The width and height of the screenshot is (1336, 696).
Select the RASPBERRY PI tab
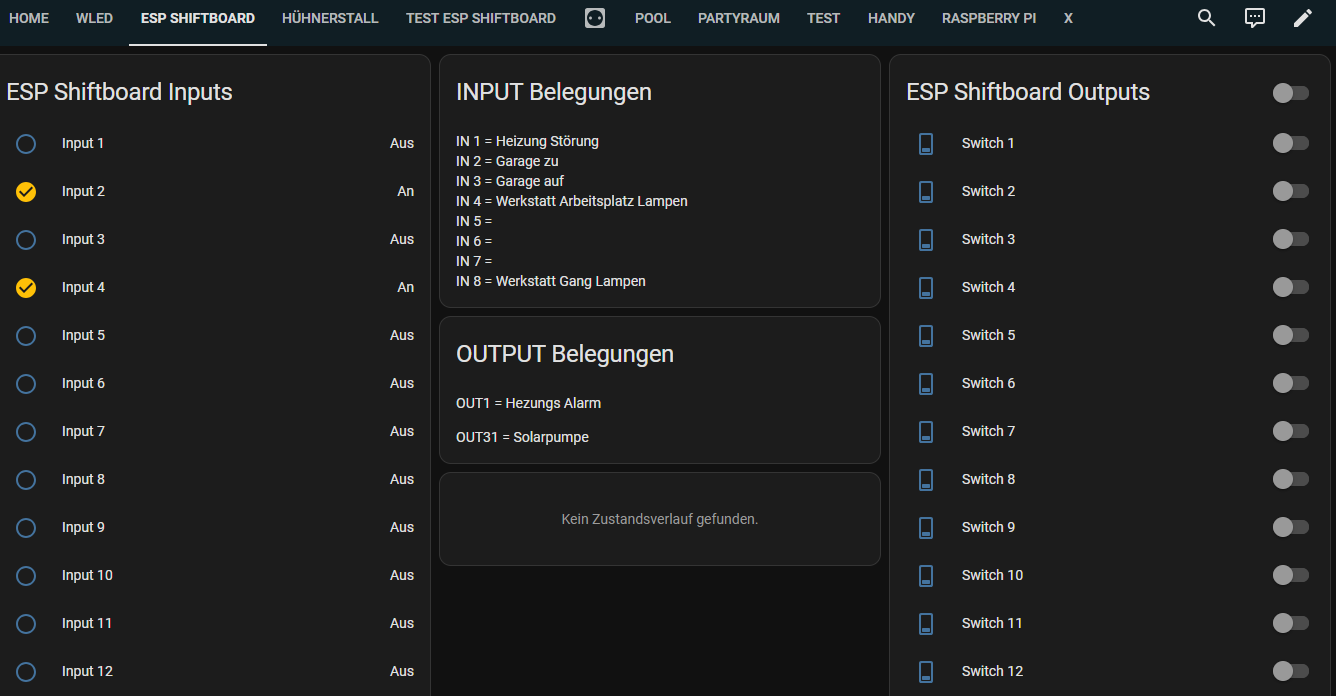pos(988,17)
